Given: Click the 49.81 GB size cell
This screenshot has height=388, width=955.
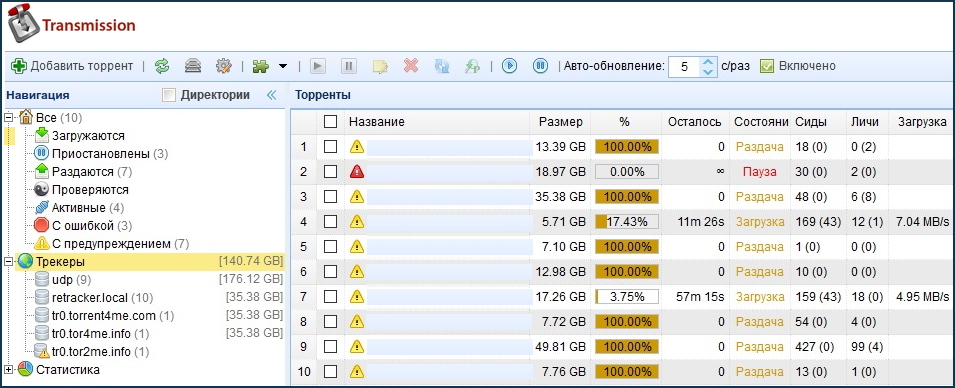Looking at the screenshot, I should pos(559,347).
